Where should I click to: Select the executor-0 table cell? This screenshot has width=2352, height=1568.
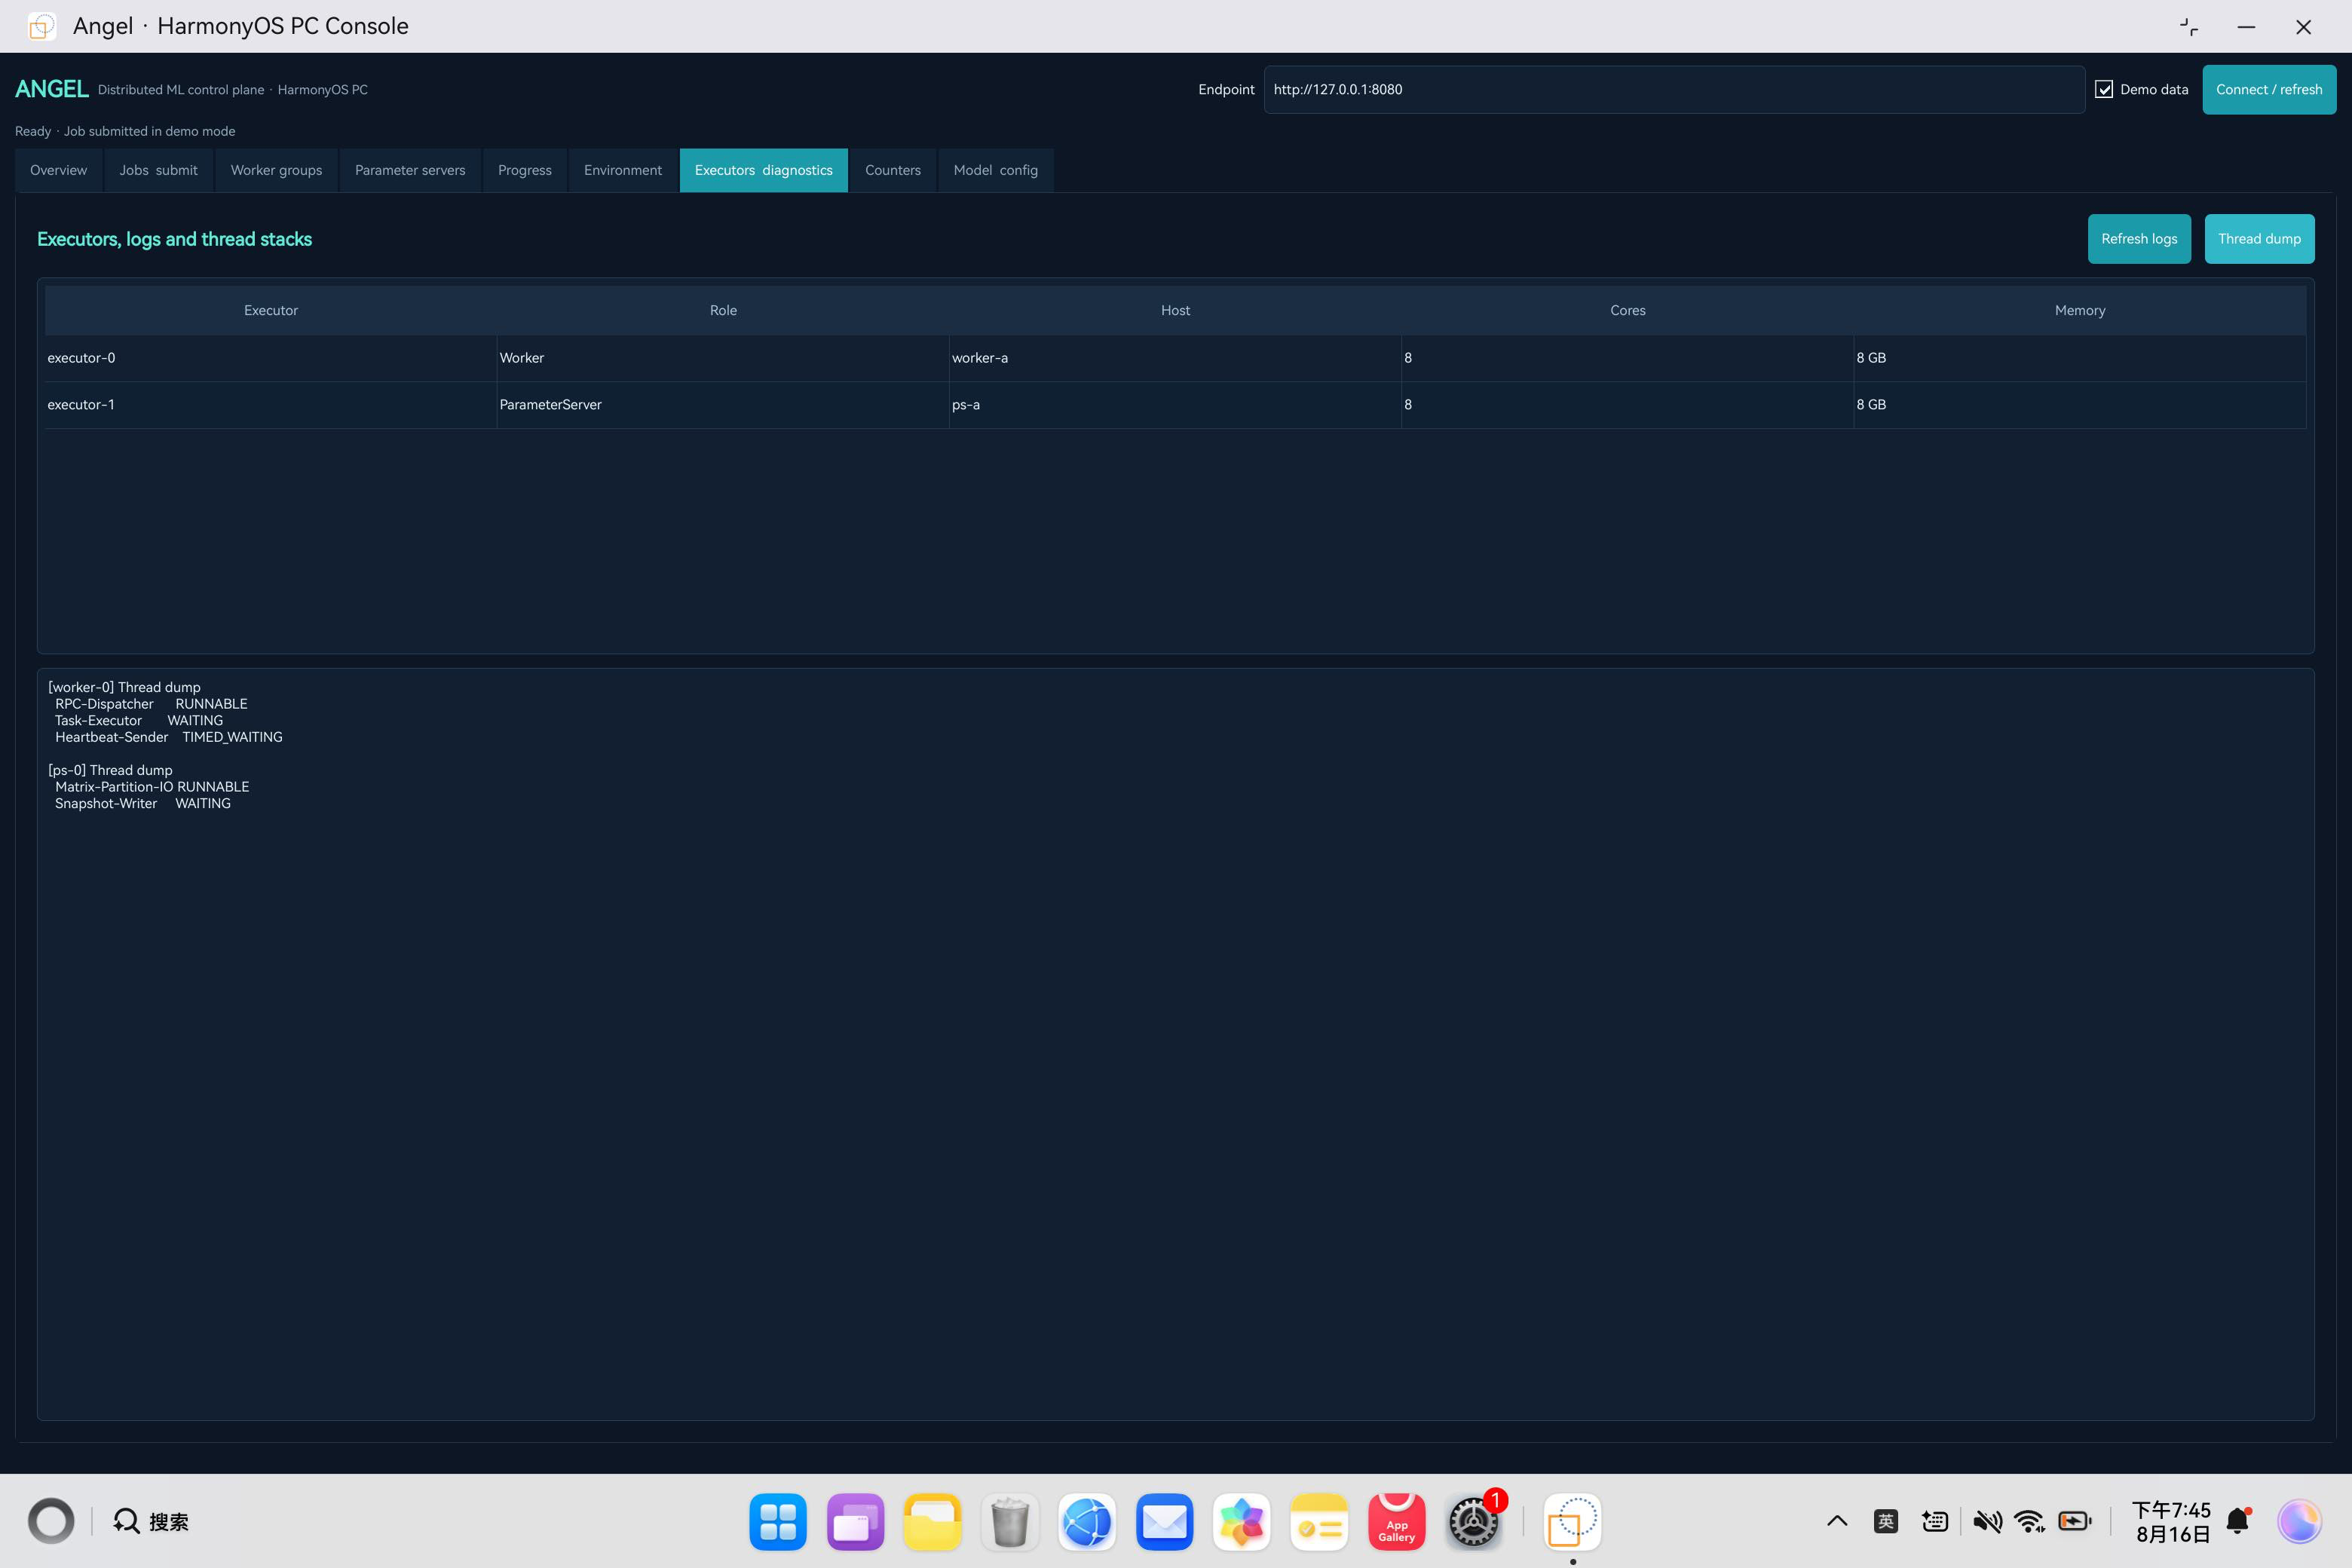click(270, 358)
